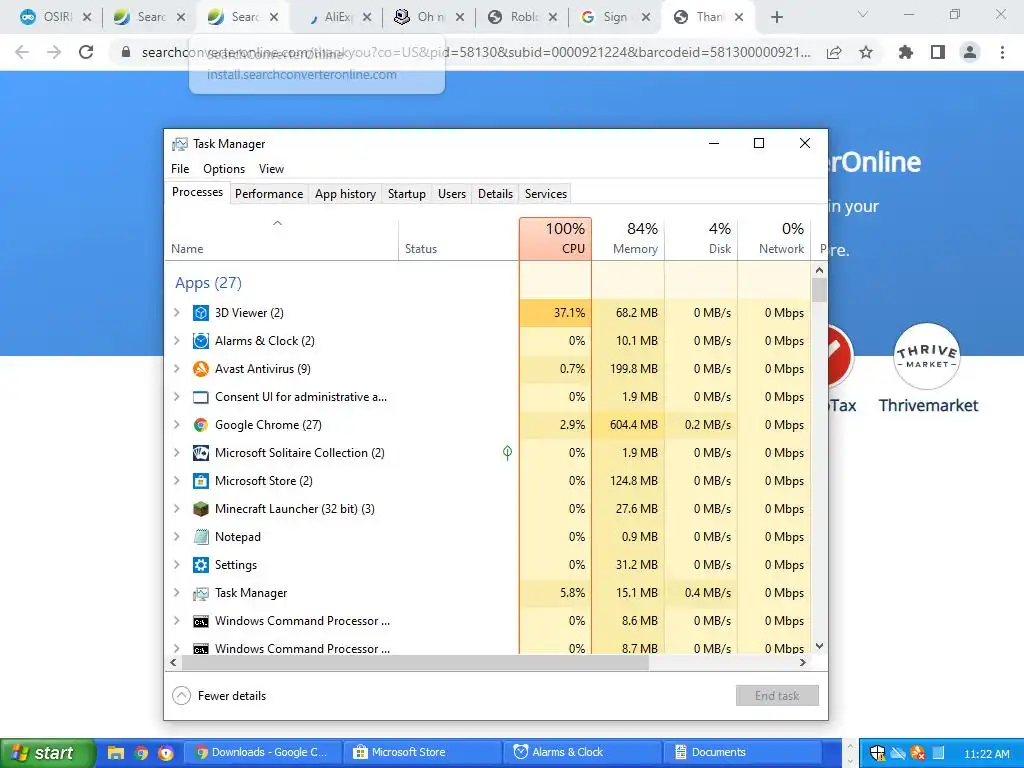Click the Microsoft Solitaire Collection icon
Viewport: 1024px width, 768px height.
tap(200, 453)
